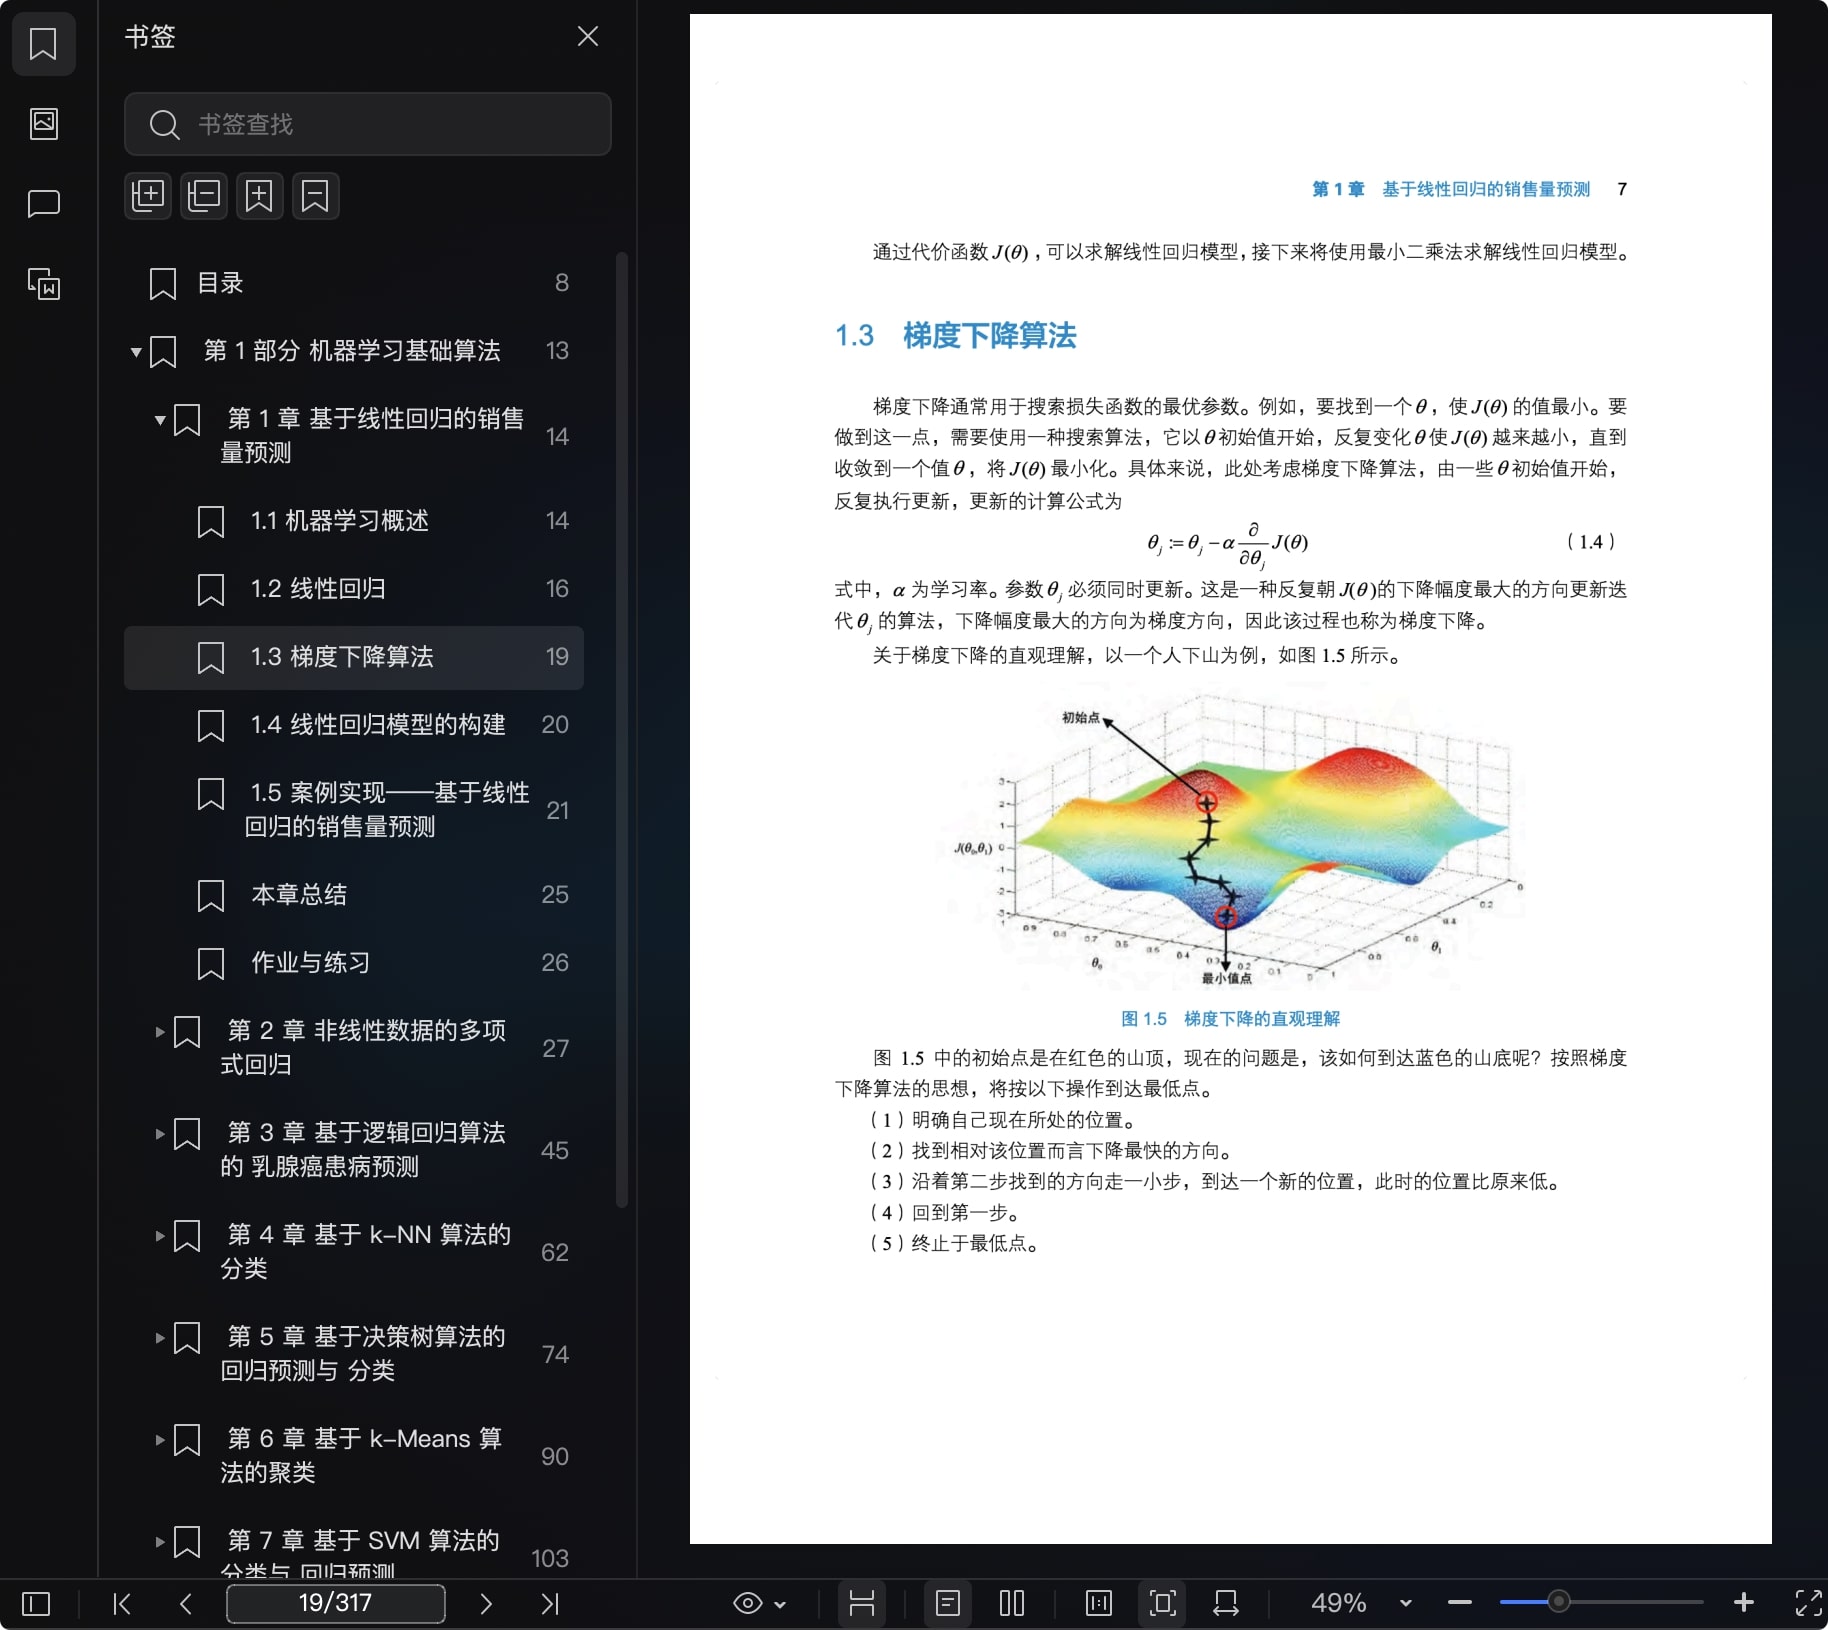Focus the 书签查找 search field

(367, 124)
